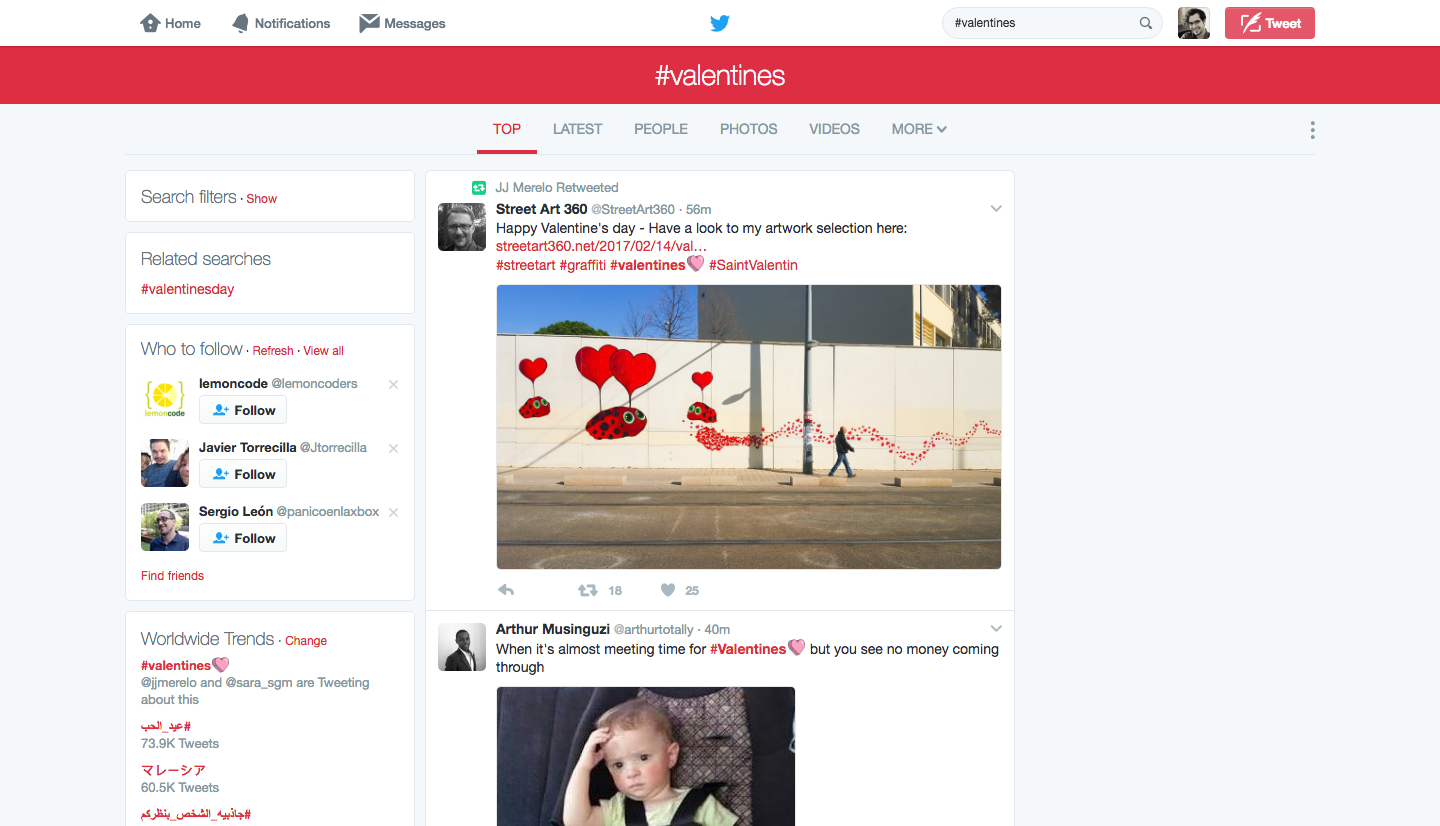Show the search filters
The image size is (1440, 826).
point(262,199)
